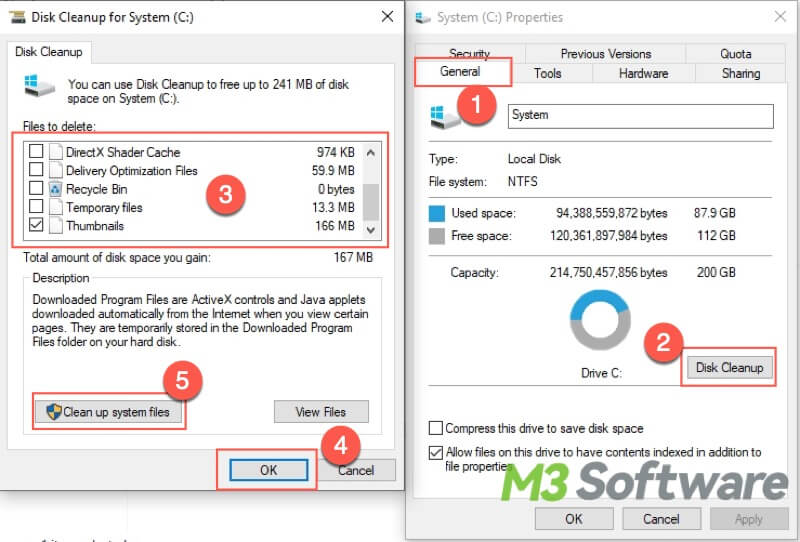Select the Recycle Bin row label
The height and width of the screenshot is (542, 800).
96,189
